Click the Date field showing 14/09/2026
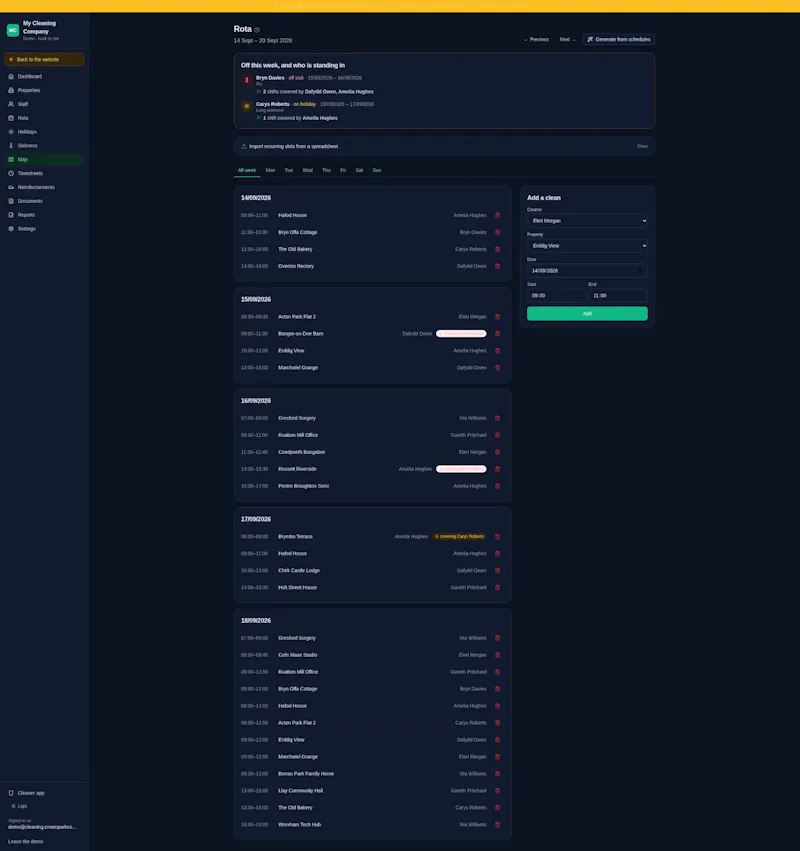Image resolution: width=800 pixels, height=851 pixels. (587, 271)
